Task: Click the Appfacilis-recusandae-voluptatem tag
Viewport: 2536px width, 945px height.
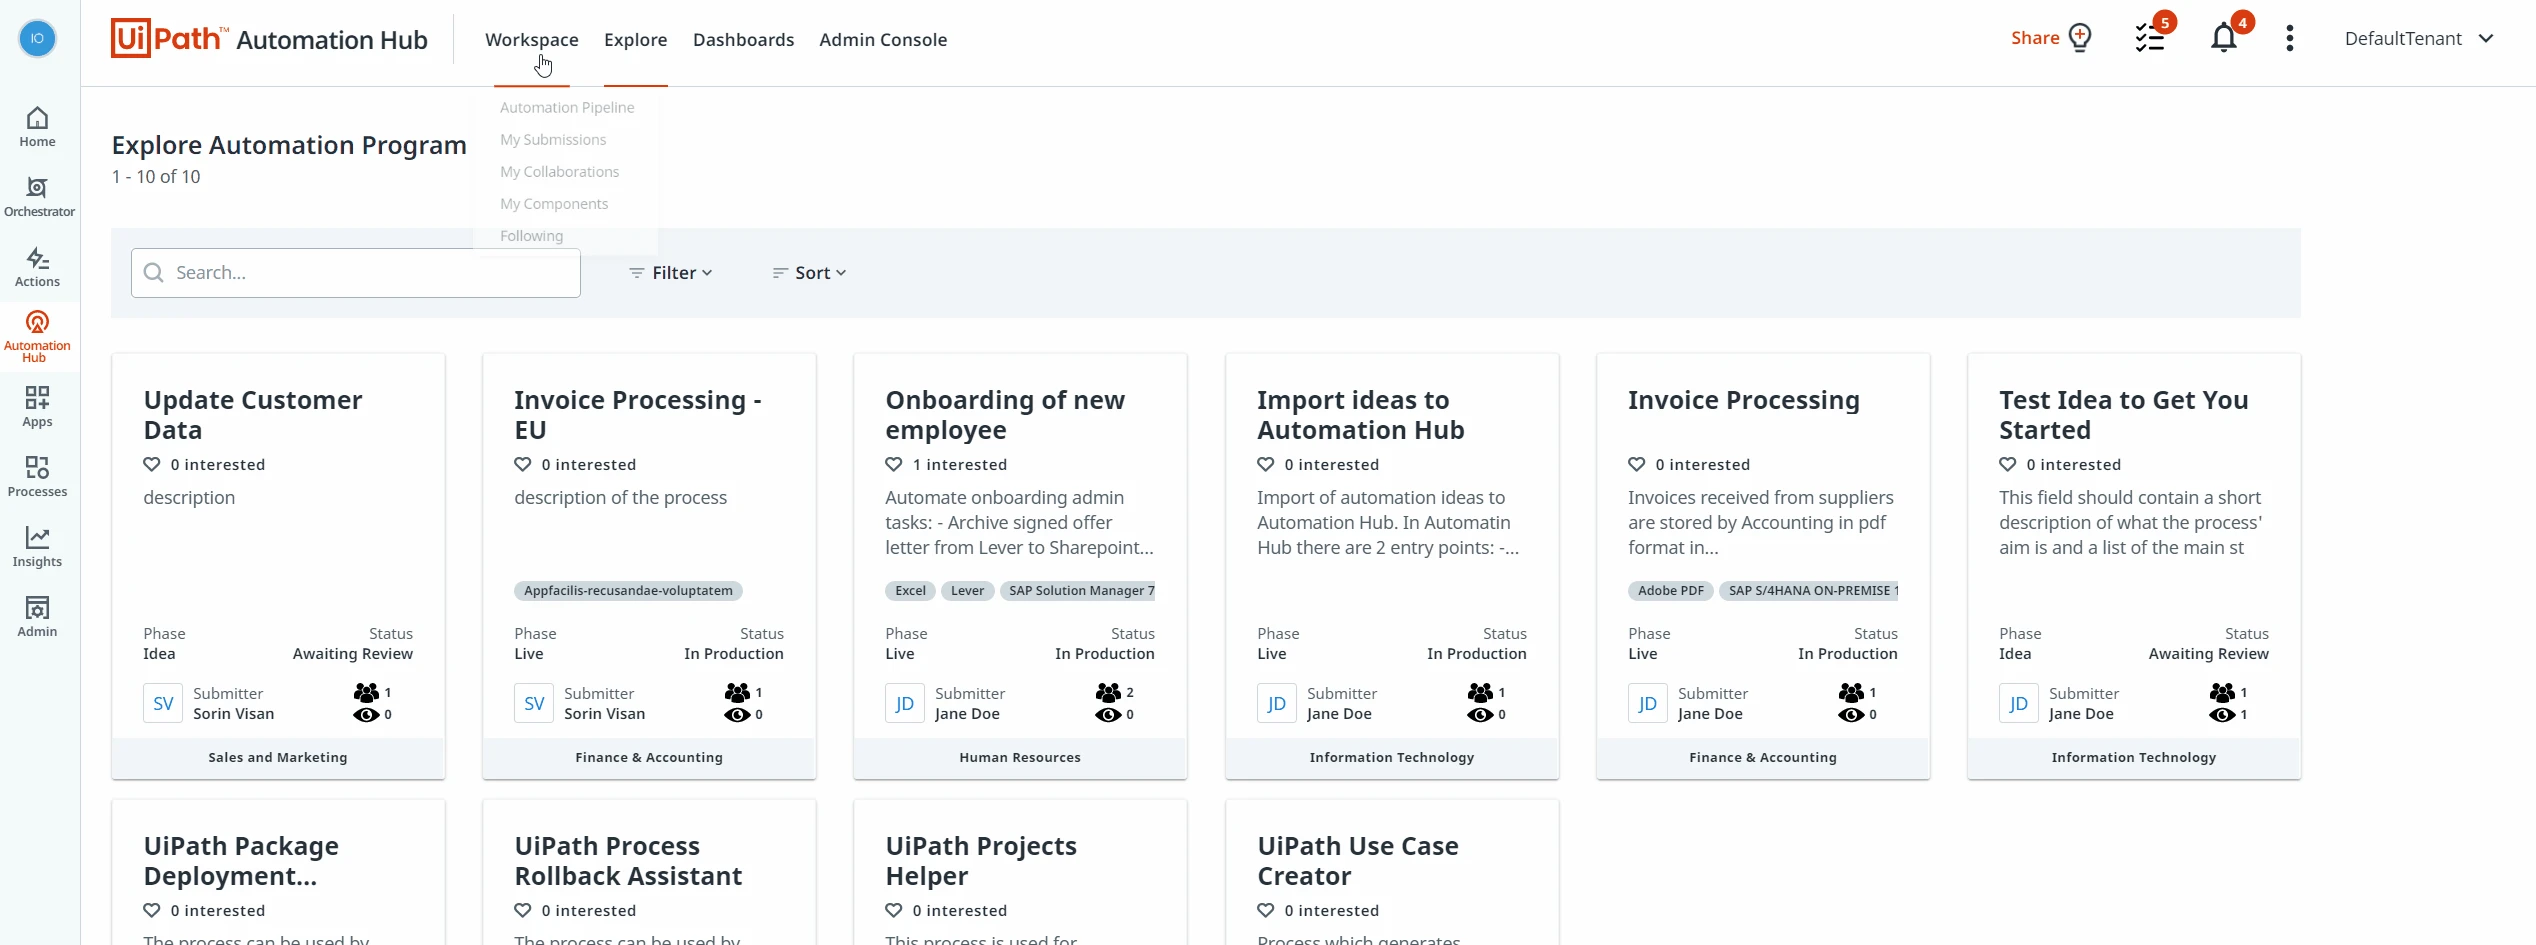Action: pyautogui.click(x=628, y=591)
